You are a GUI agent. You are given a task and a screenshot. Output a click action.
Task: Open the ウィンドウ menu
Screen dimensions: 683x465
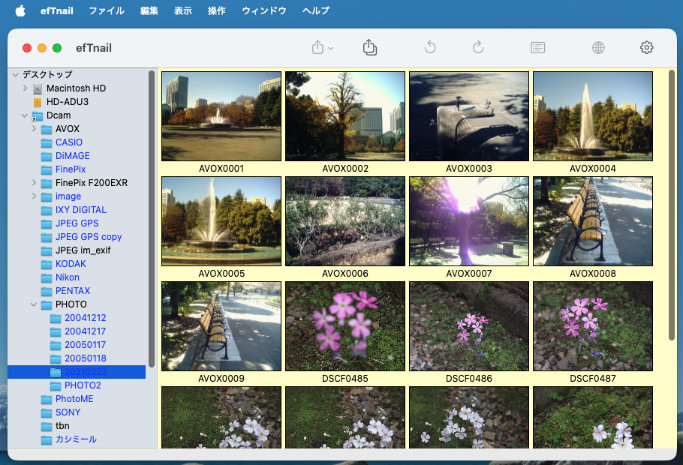(x=264, y=10)
